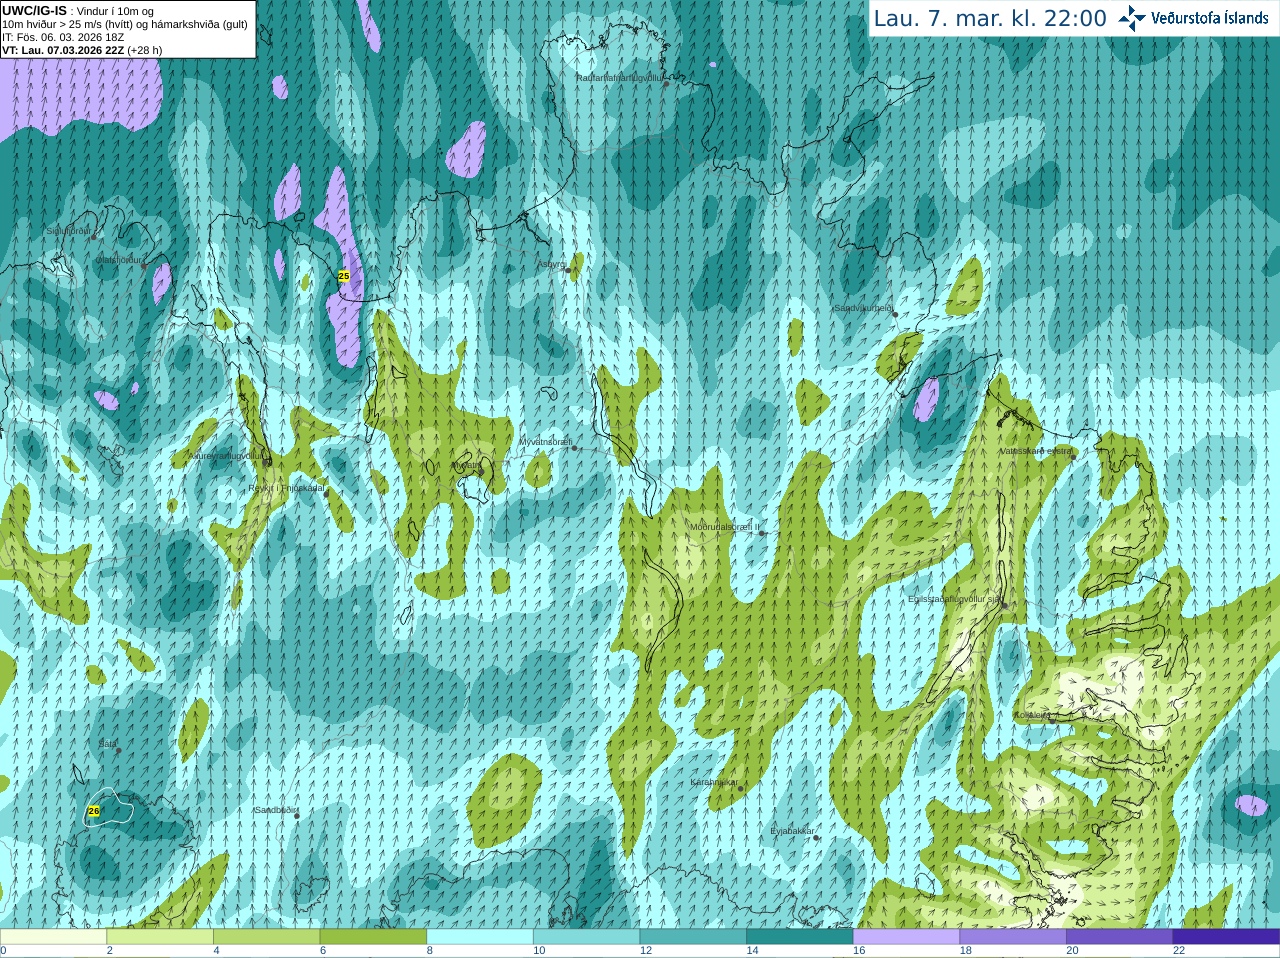1280x958 pixels.
Task: Click the Egilsstaðaflugvöllur station dot
Action: 1005,605
